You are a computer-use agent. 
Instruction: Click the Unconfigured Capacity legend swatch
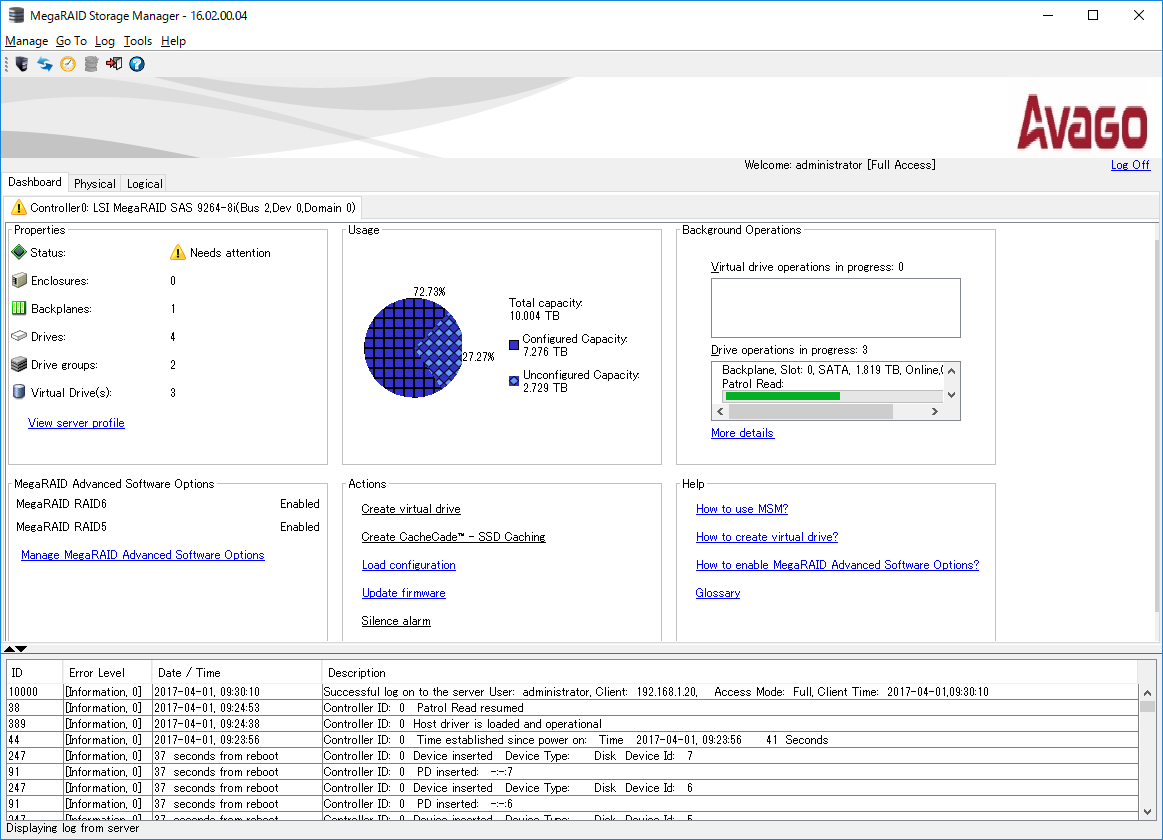[x=514, y=381]
